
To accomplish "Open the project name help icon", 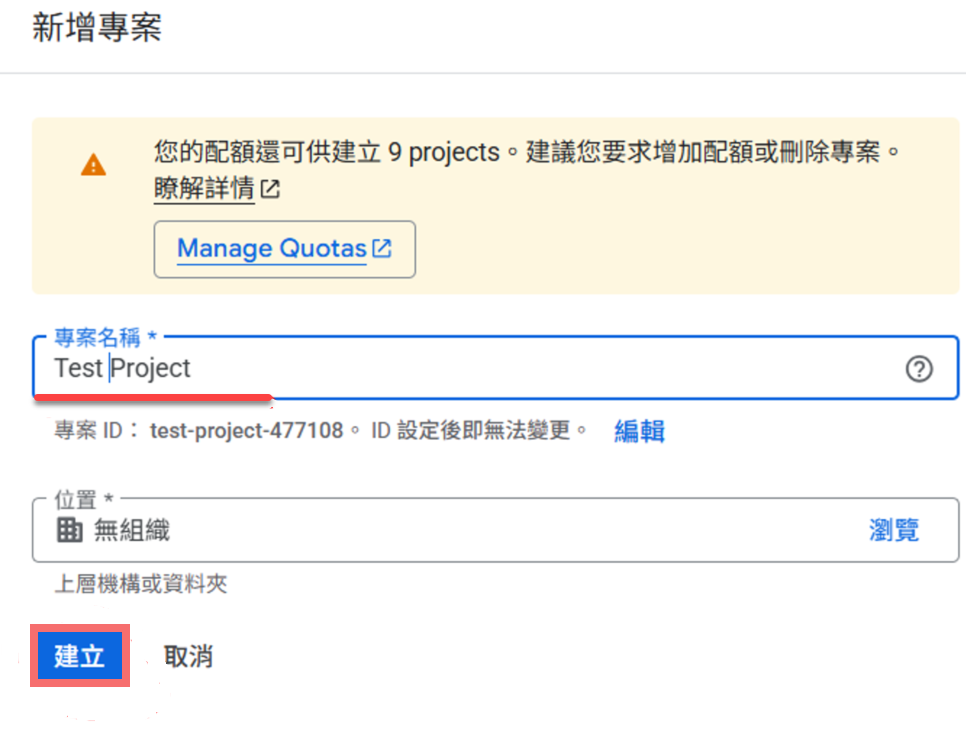I will coord(918,369).
